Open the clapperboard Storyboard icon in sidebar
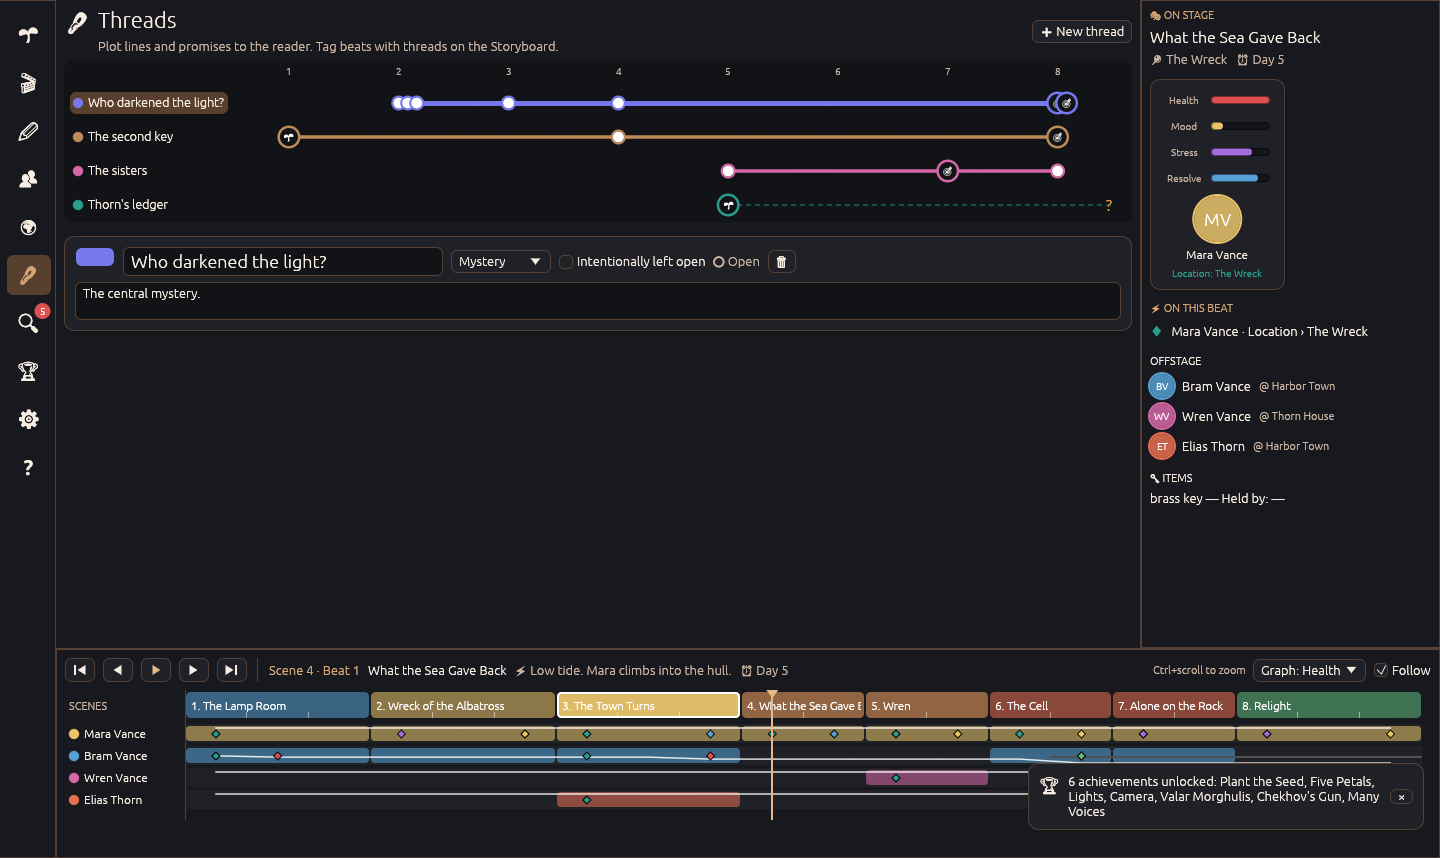 [28, 83]
